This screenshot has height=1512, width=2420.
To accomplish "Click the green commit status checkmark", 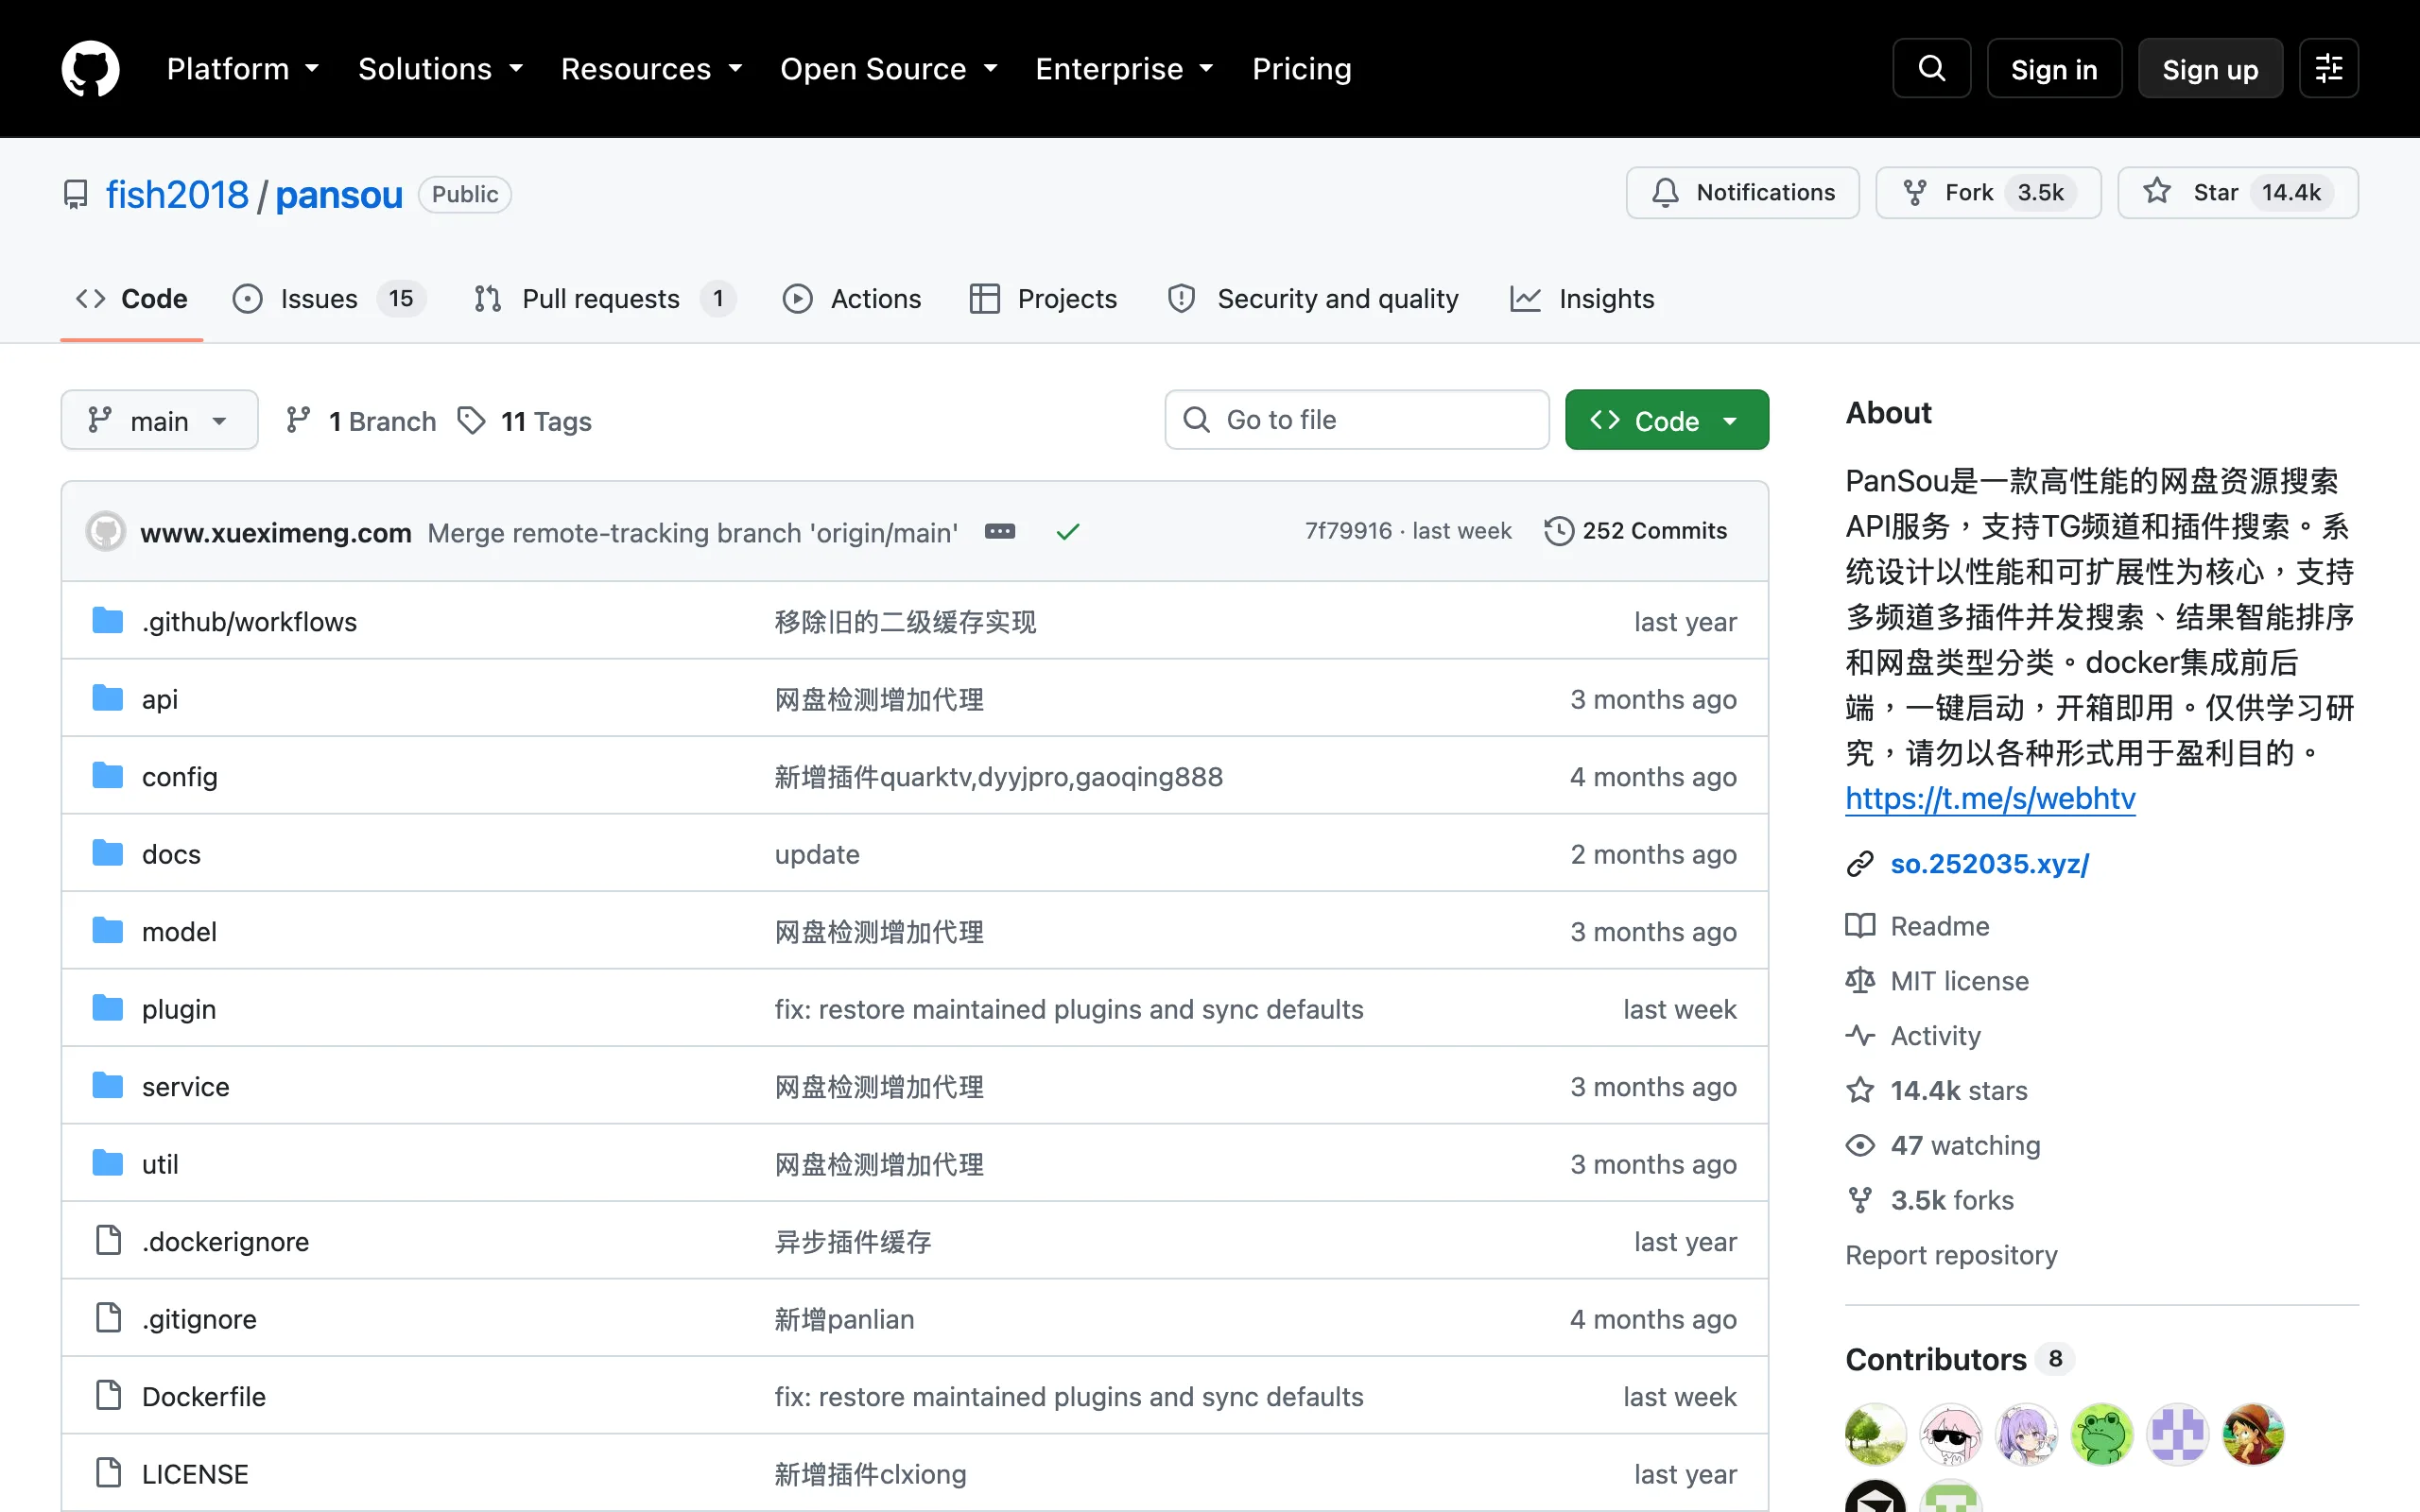I will coord(1067,531).
